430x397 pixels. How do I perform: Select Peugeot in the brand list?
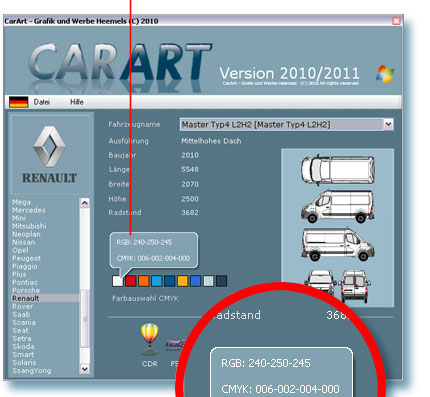point(26,258)
